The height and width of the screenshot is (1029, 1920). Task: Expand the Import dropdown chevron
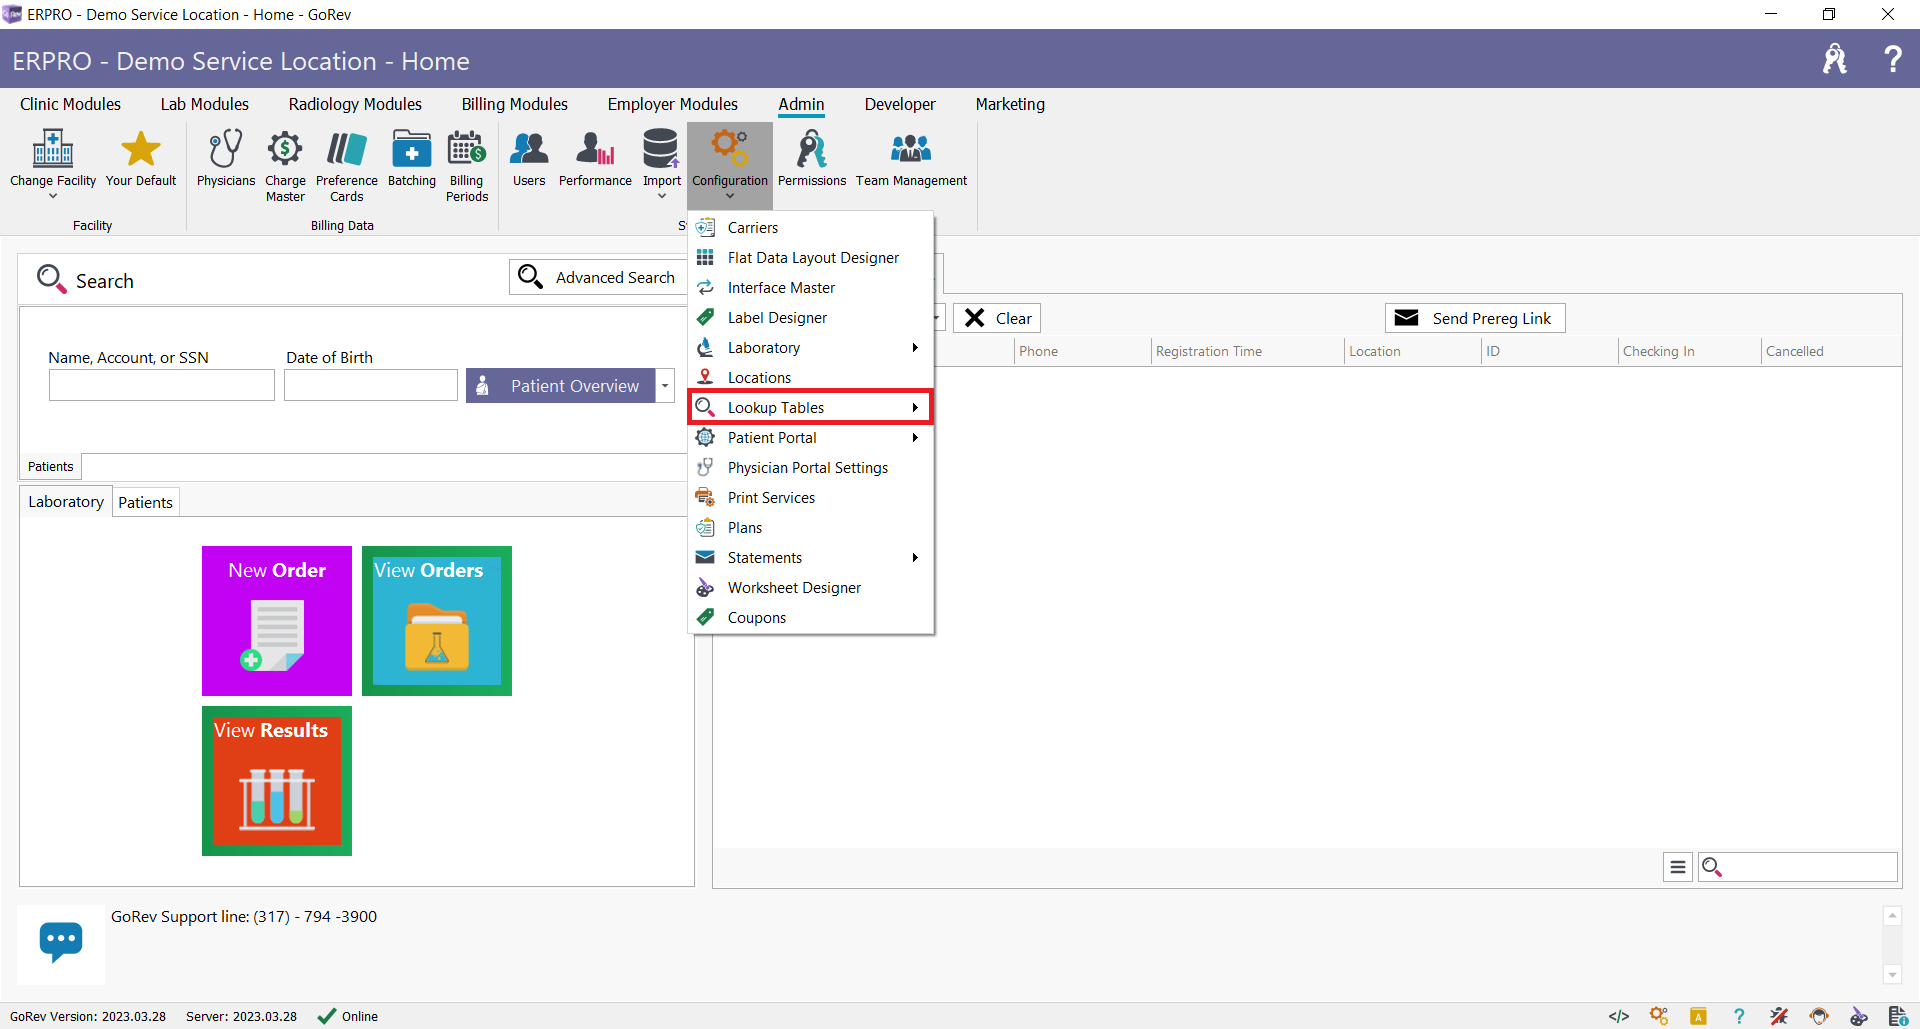click(661, 197)
